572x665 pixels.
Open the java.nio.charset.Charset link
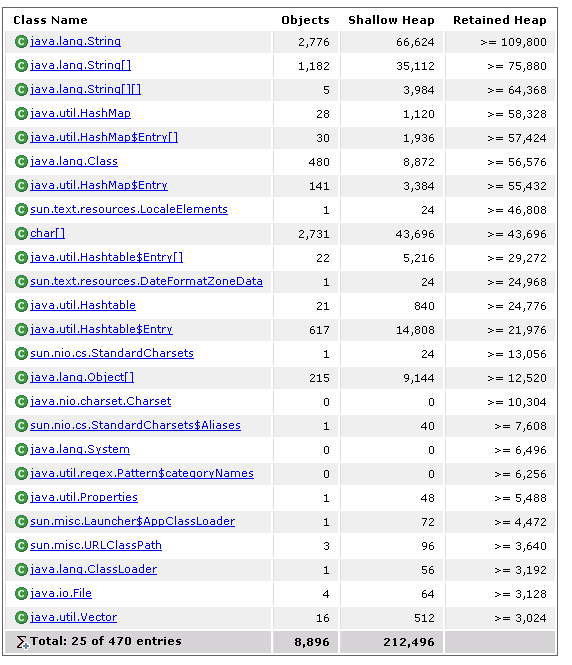[x=100, y=401]
